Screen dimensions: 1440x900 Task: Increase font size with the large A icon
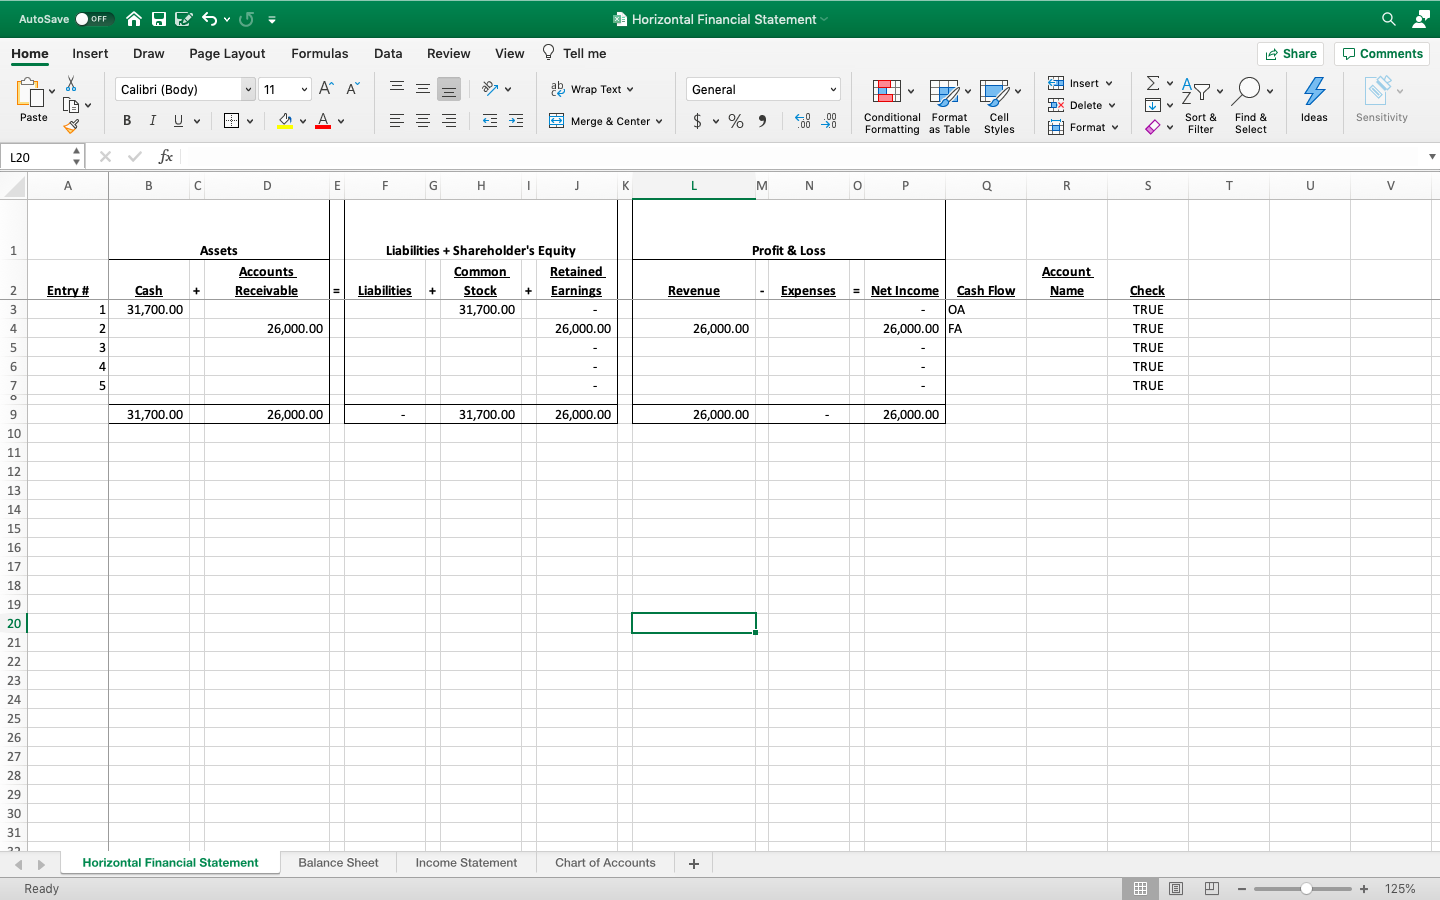coord(326,89)
